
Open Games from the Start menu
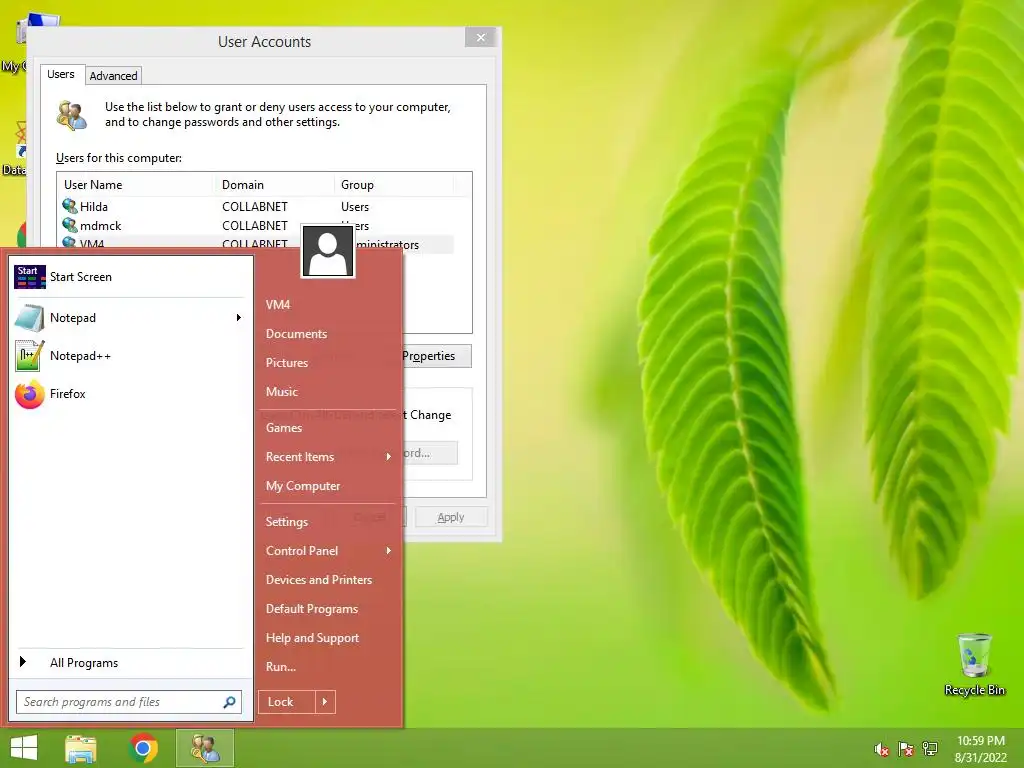283,428
